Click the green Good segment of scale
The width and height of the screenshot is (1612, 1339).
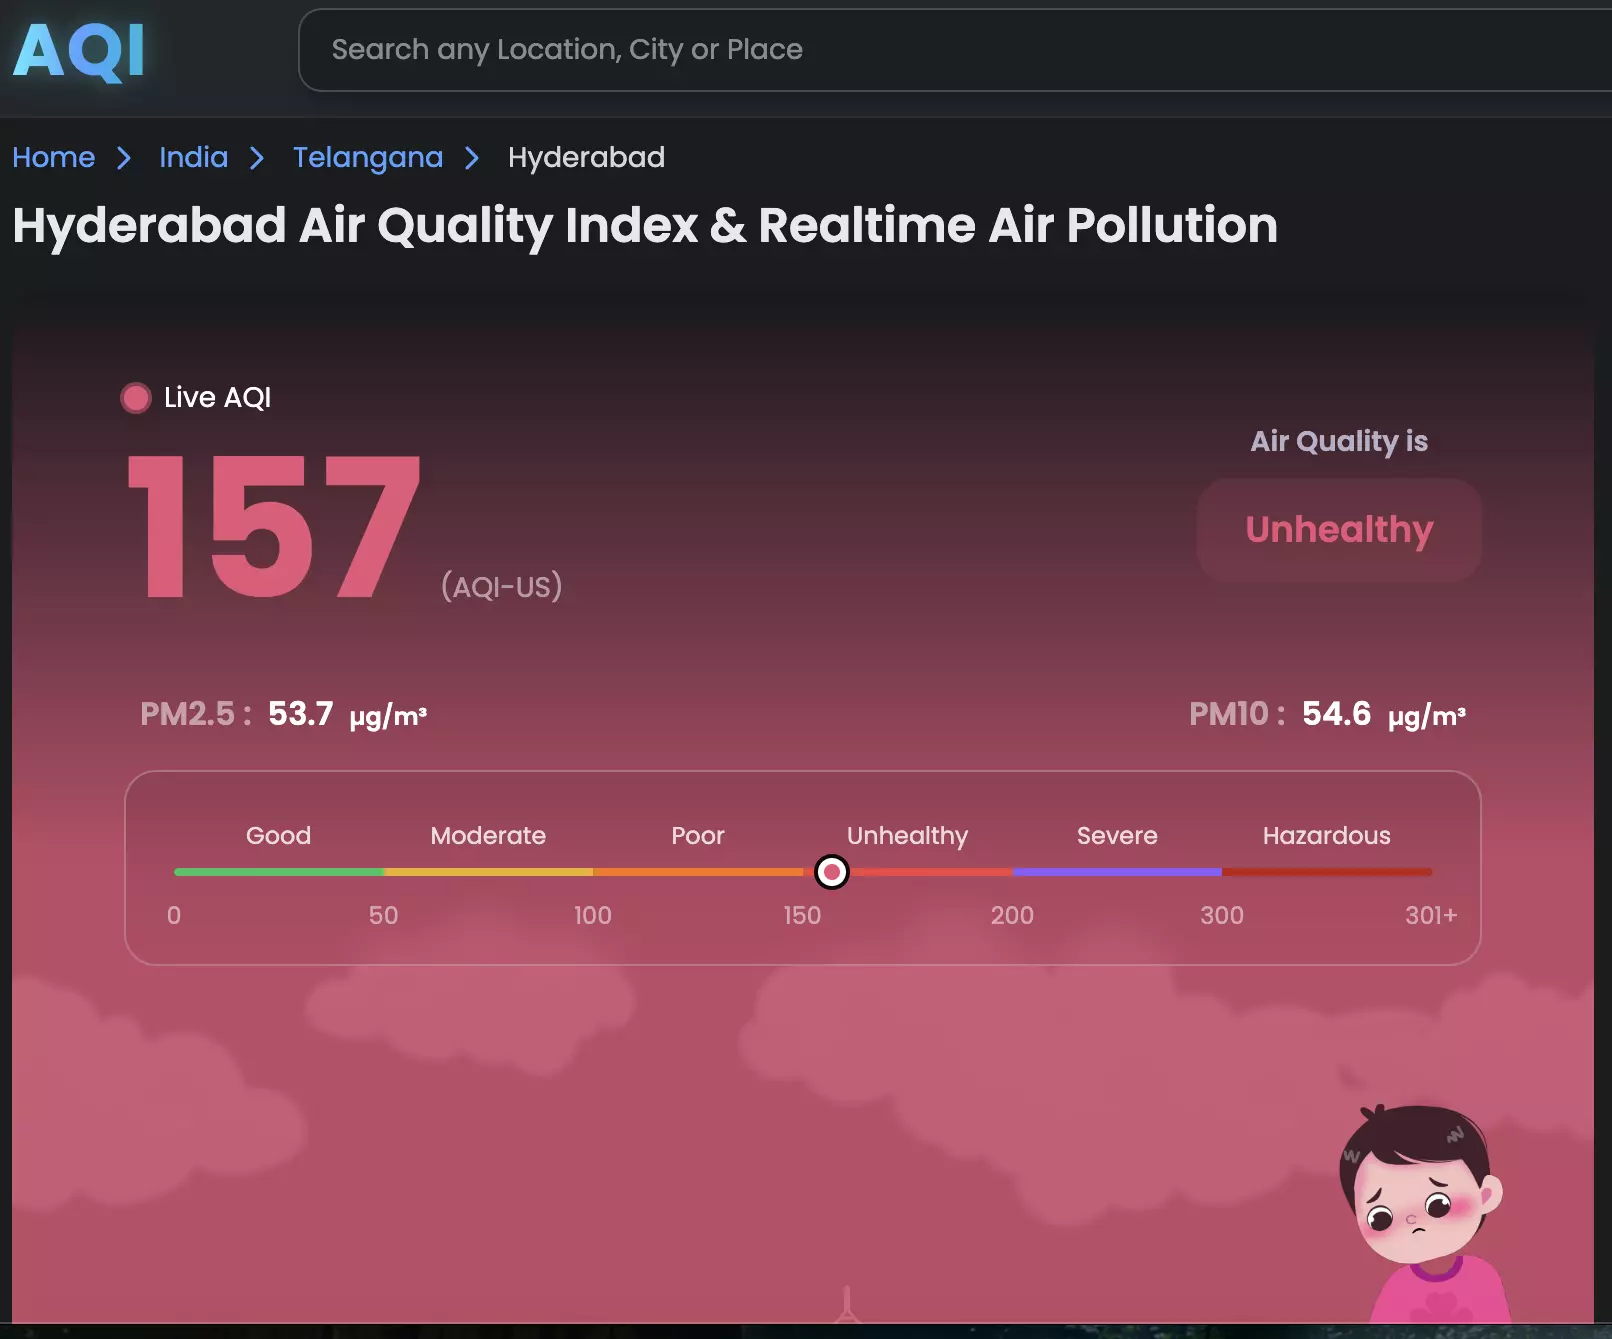pyautogui.click(x=278, y=872)
